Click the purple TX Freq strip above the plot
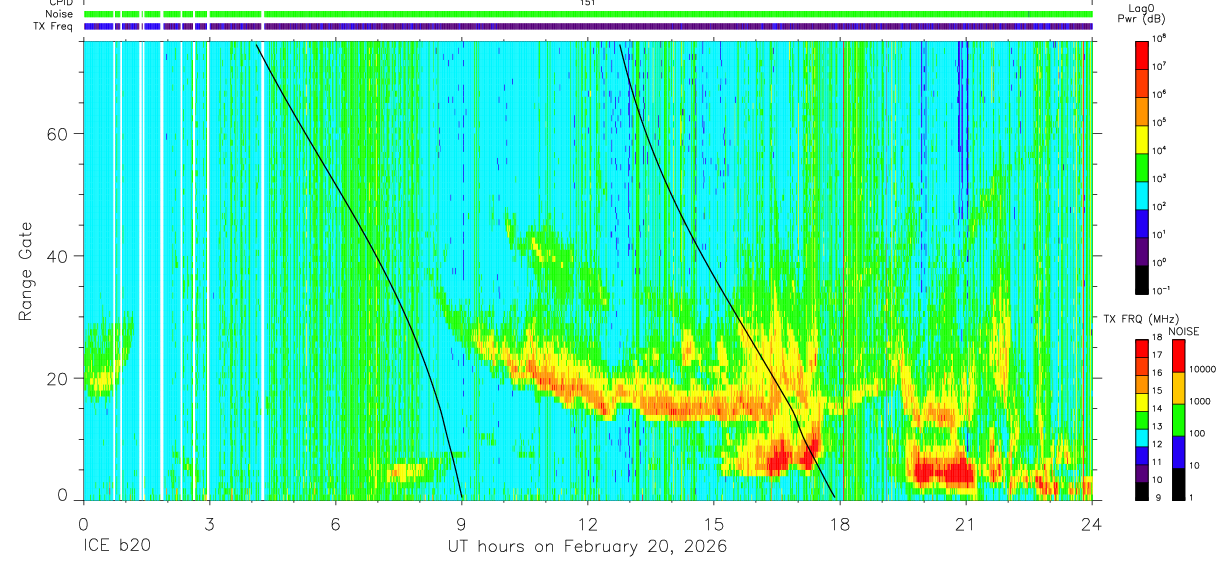This screenshot has width=1228, height=567. point(588,26)
